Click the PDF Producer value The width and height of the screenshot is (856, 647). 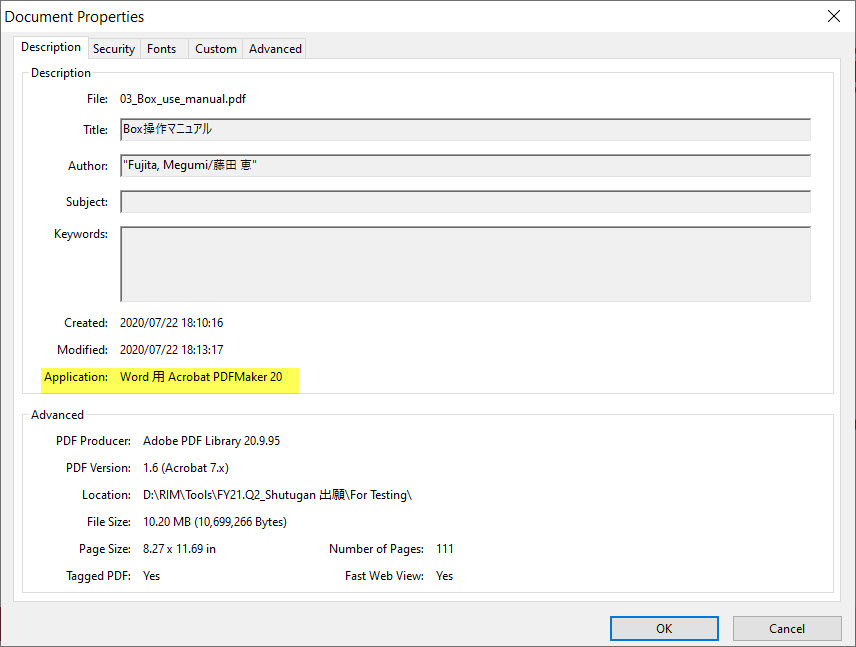[211, 441]
